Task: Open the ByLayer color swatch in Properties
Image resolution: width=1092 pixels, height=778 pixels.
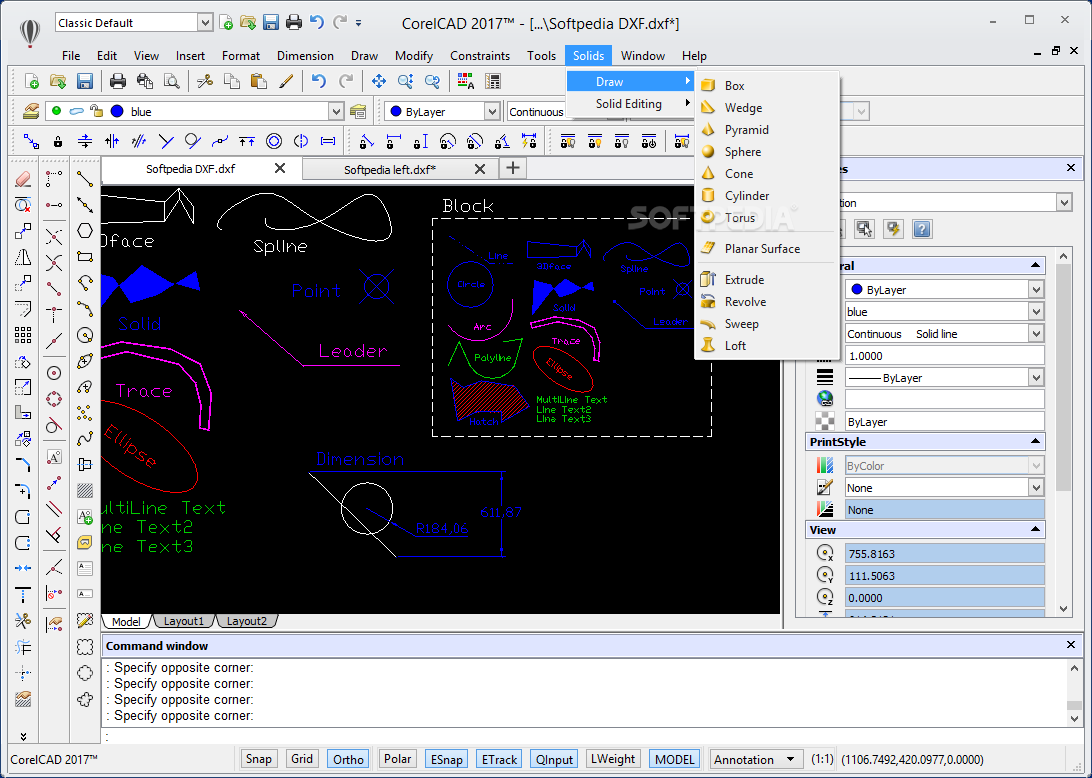Action: [857, 289]
